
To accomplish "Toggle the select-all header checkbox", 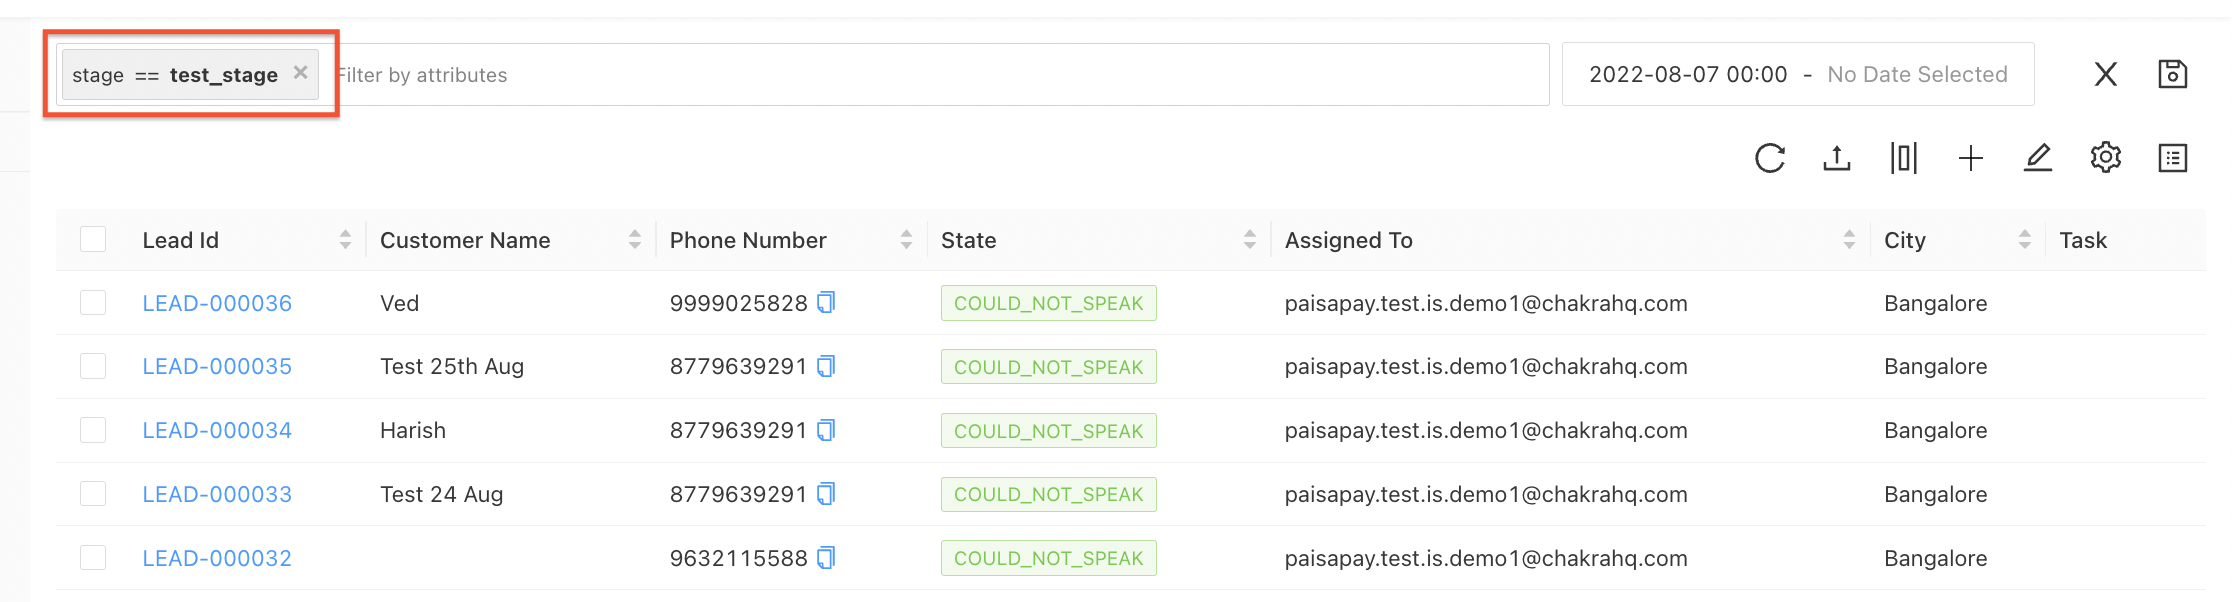I will (93, 240).
